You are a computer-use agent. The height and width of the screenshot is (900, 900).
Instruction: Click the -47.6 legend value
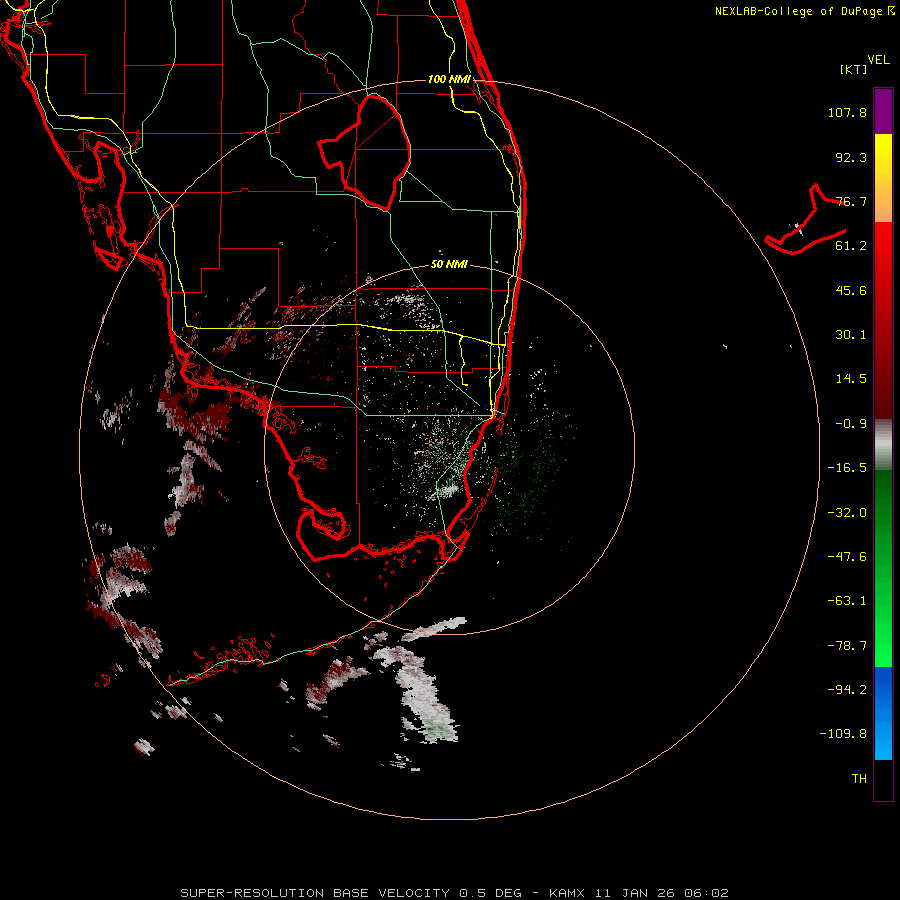click(847, 557)
